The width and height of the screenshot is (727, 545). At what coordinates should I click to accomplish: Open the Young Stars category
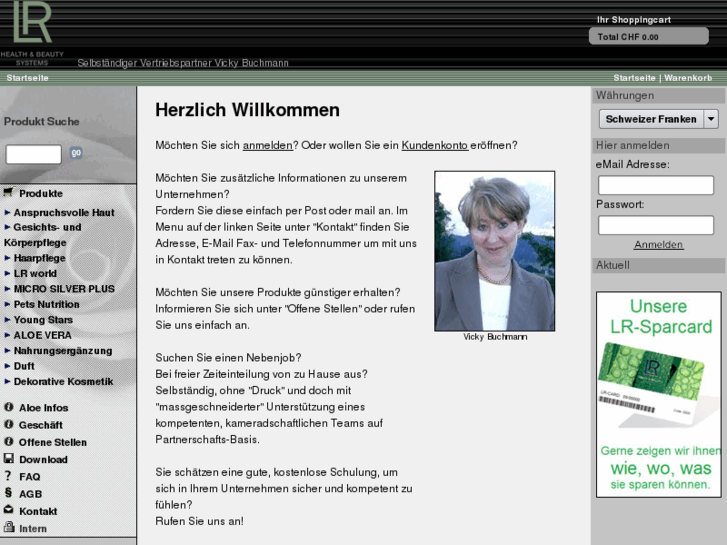pyautogui.click(x=43, y=320)
